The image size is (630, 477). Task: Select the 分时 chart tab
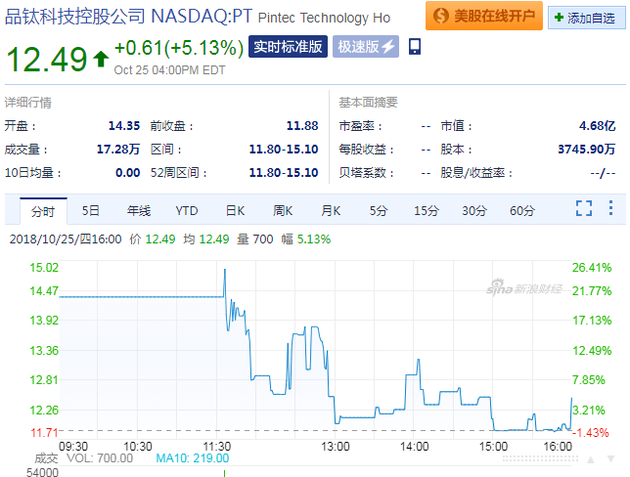[43, 211]
